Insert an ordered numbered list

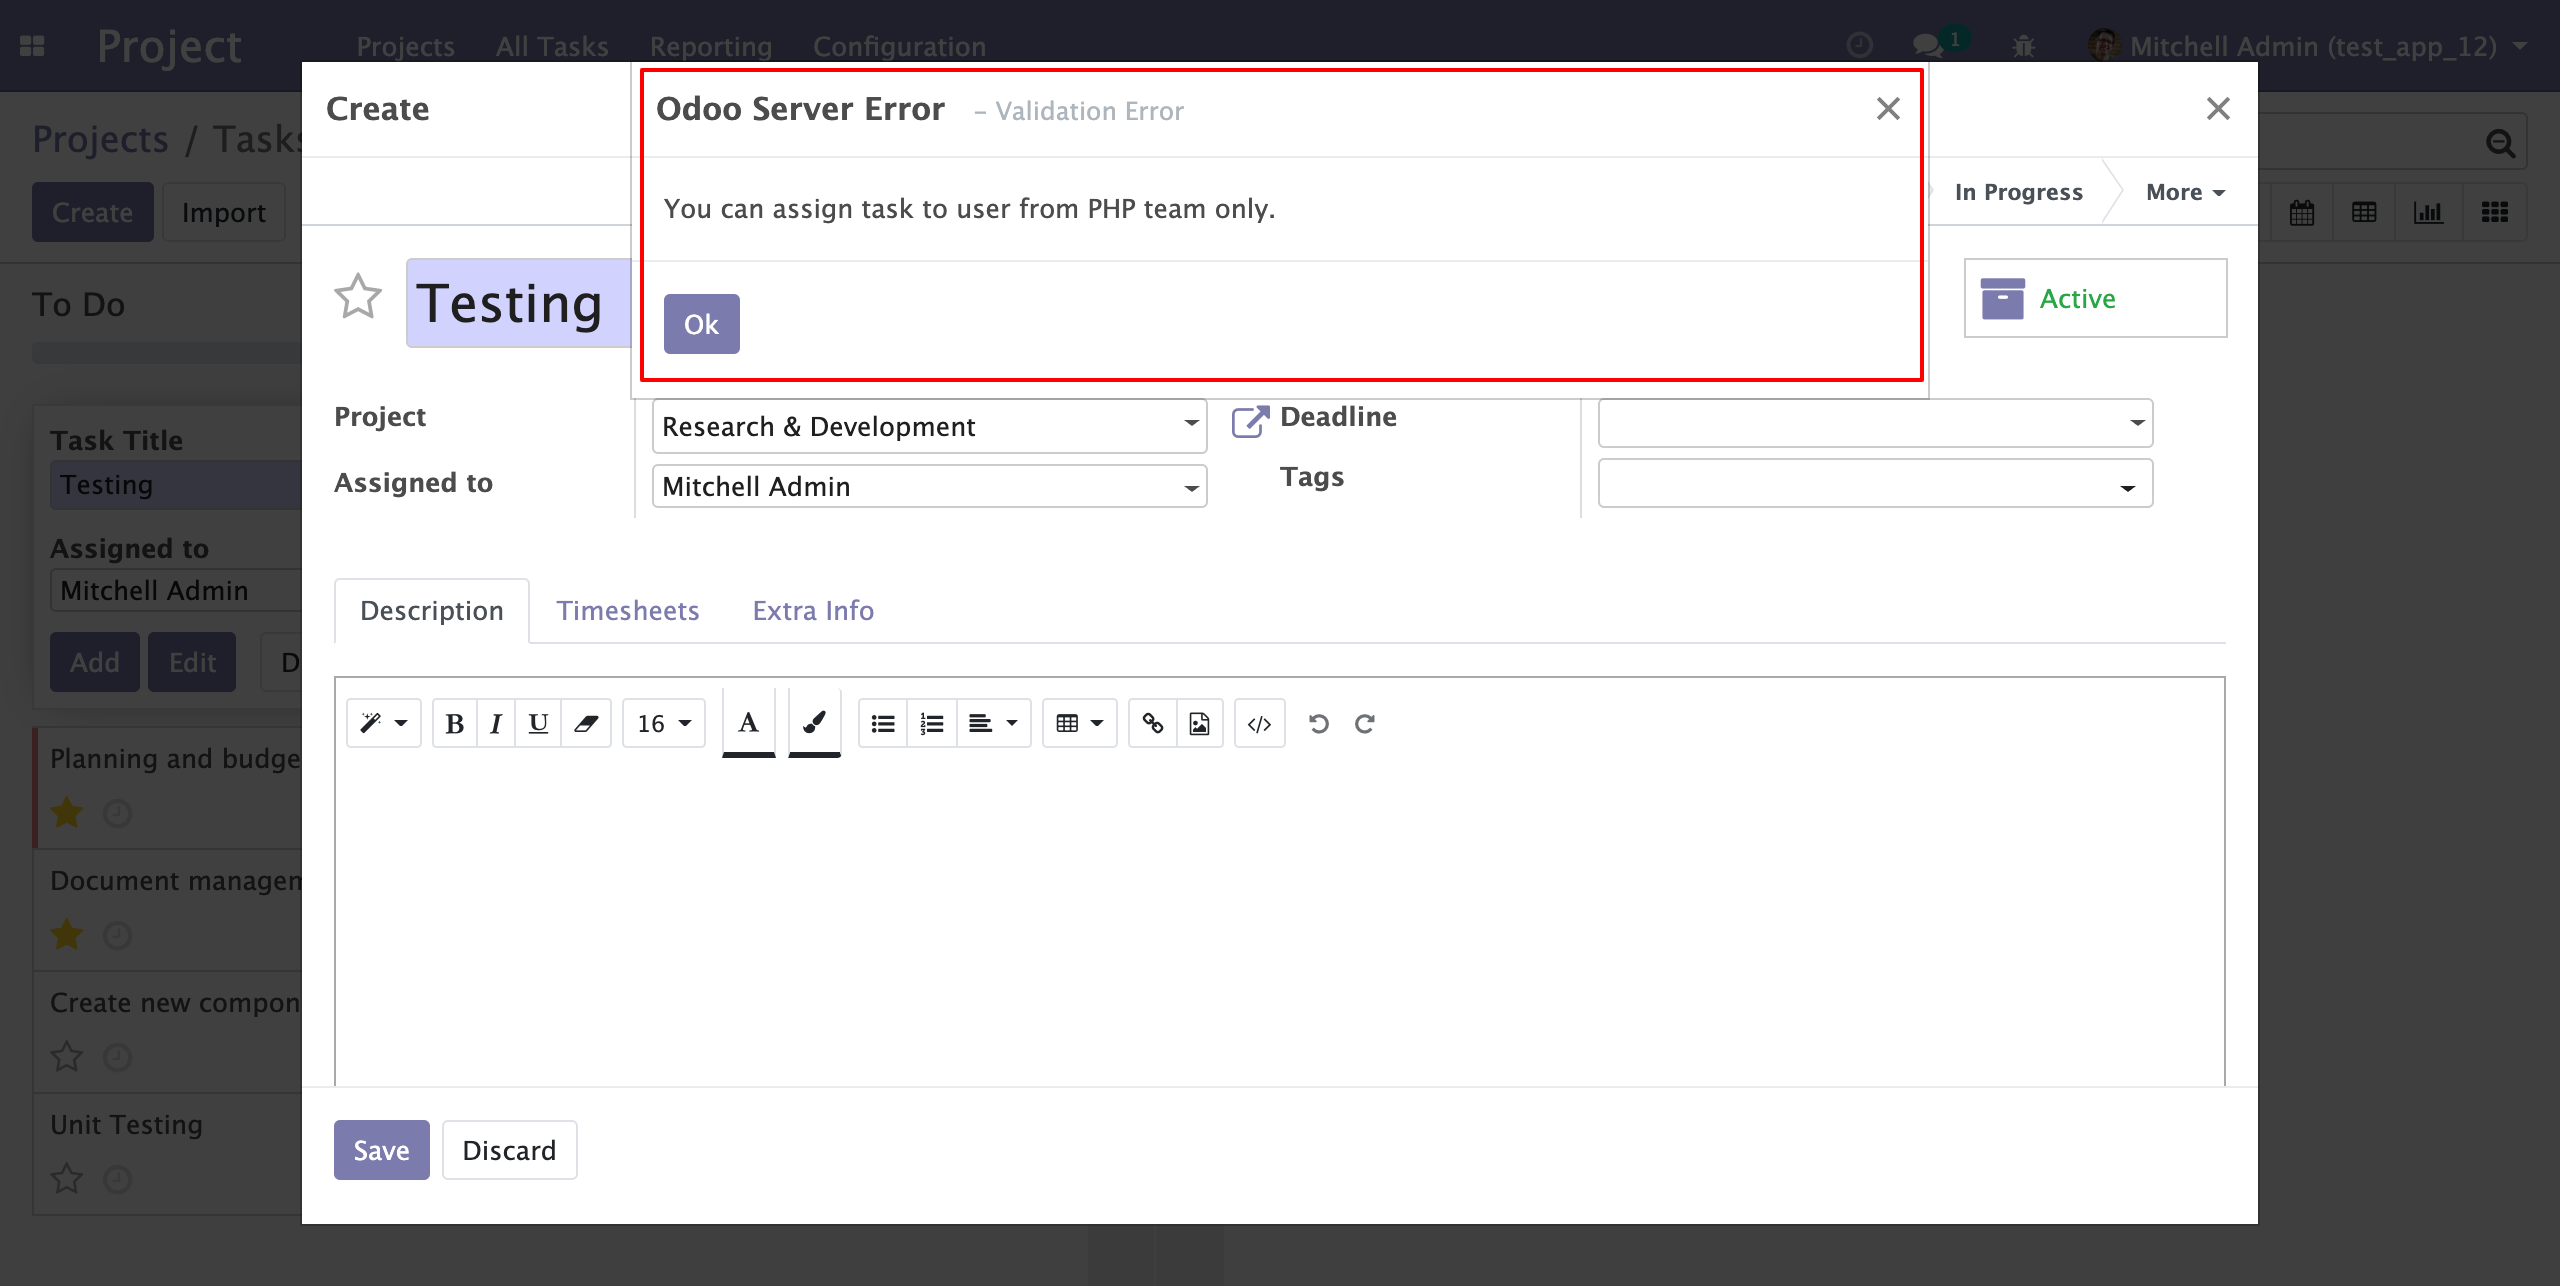pyautogui.click(x=932, y=723)
